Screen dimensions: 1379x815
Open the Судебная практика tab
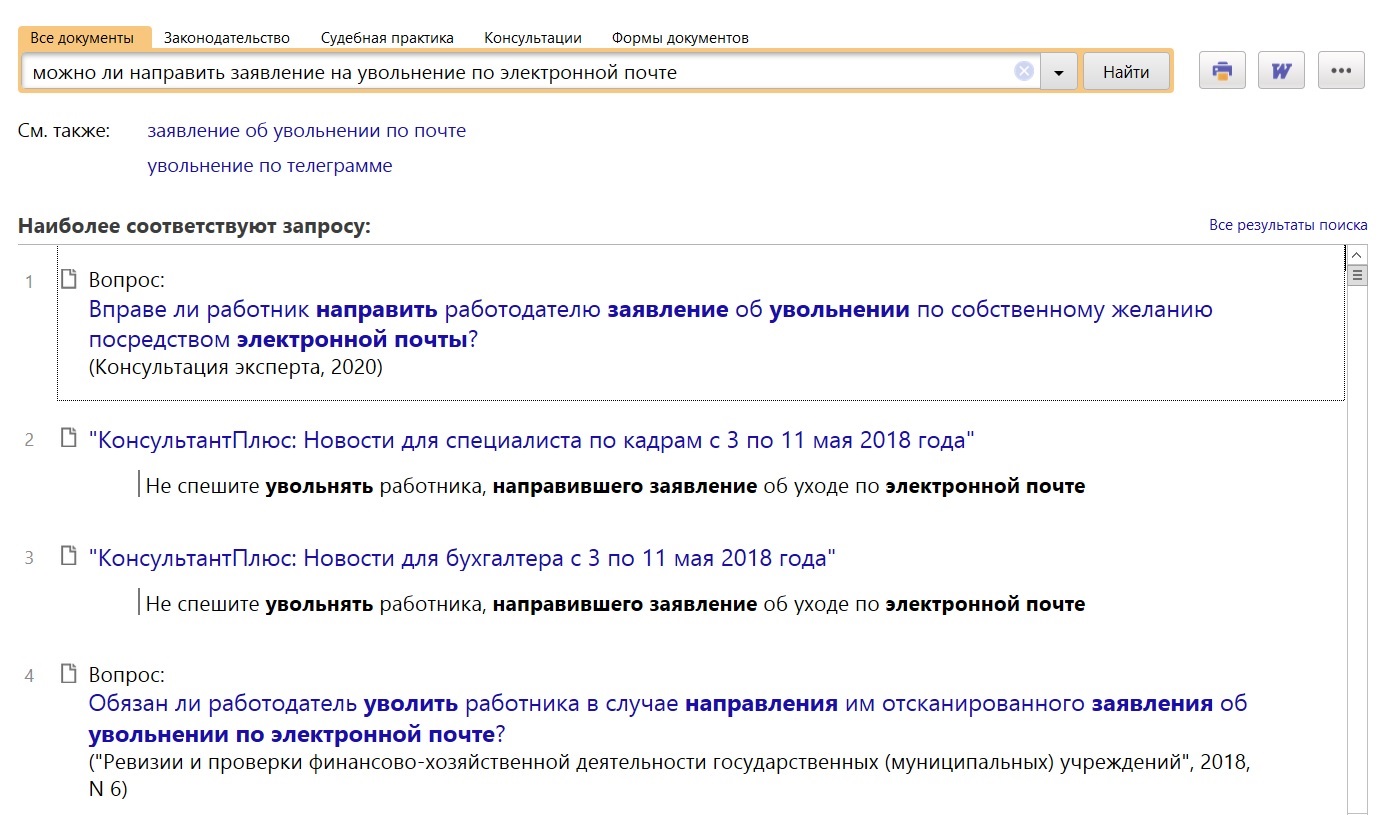387,38
